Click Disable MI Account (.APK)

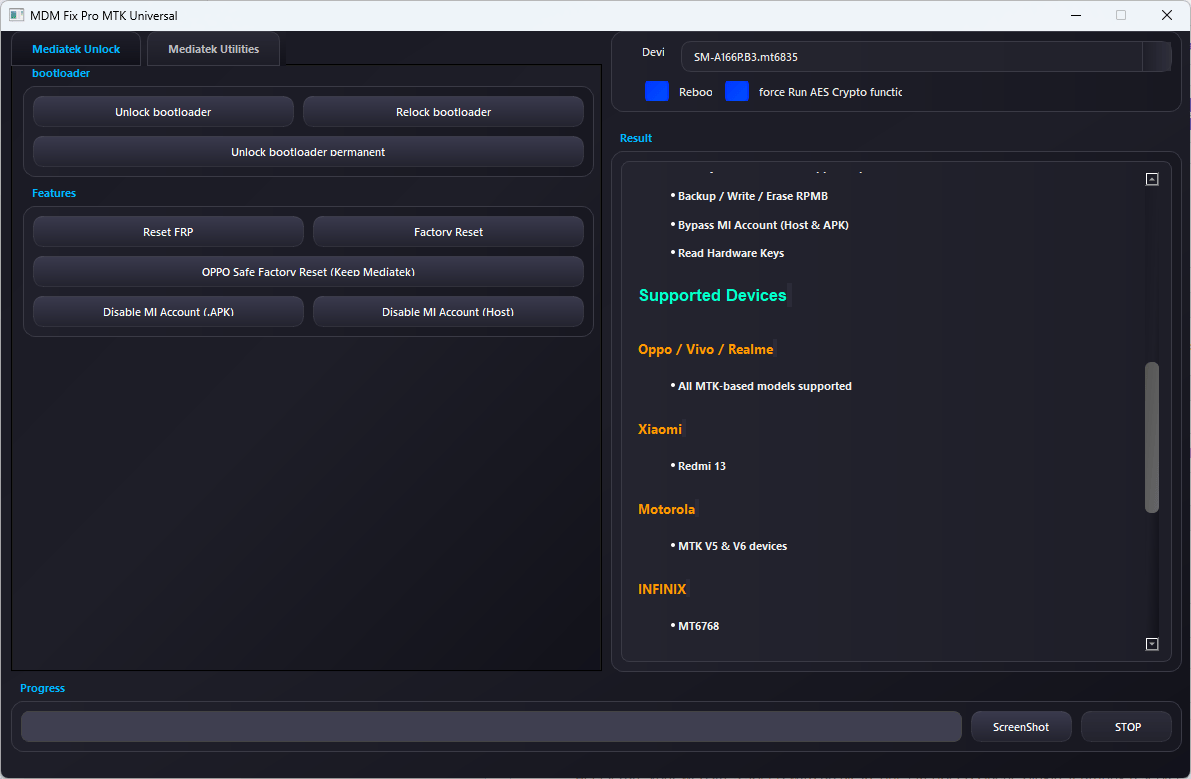[168, 311]
